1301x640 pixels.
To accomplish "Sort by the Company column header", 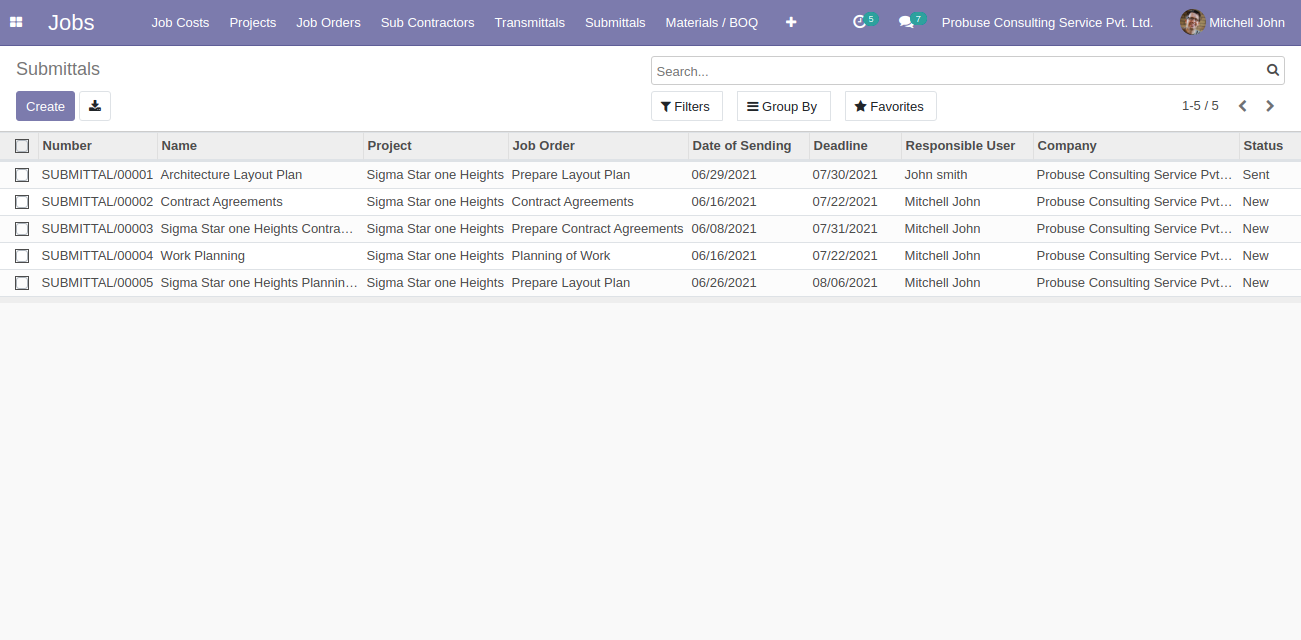I will coord(1136,146).
